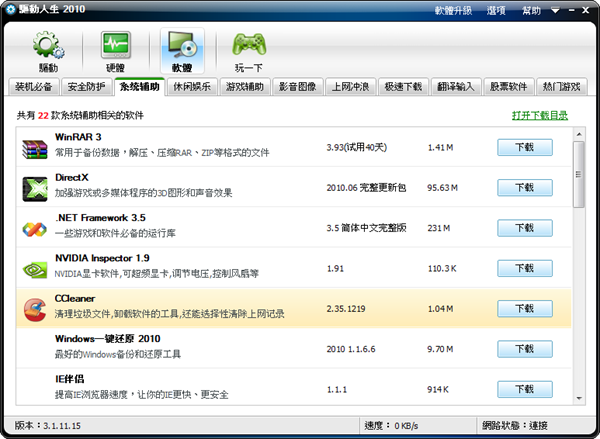600x439 pixels.
Task: Switch to the 游戏辅助 tab
Action: click(245, 87)
